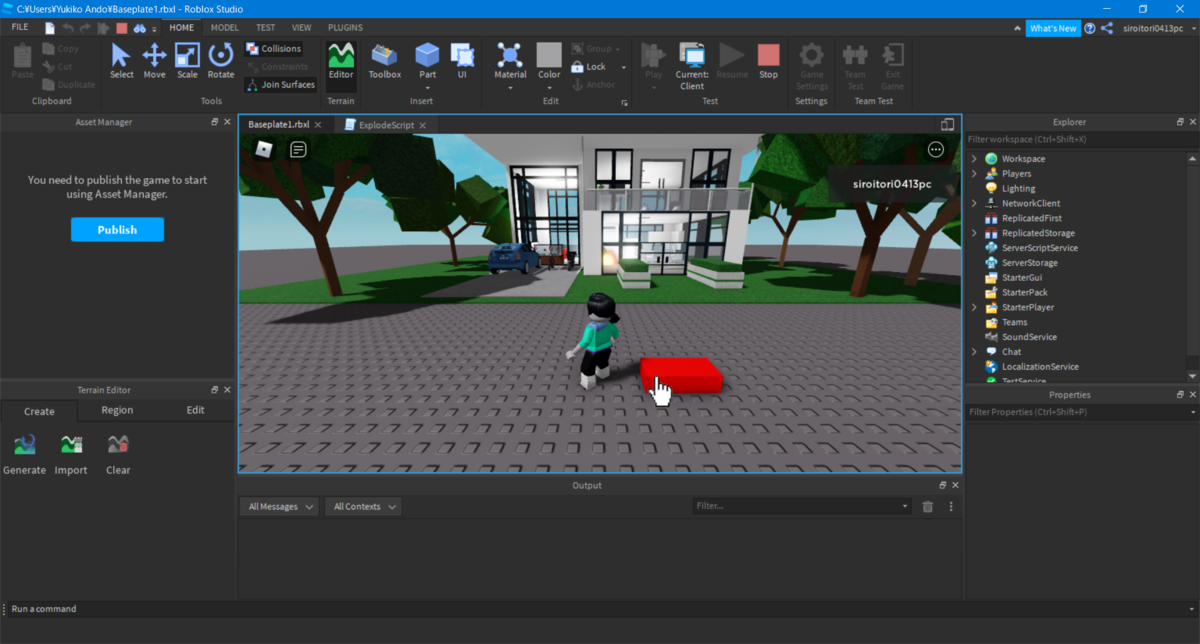Open the All Messages dropdown
Viewport: 1200px width, 644px height.
tap(279, 507)
